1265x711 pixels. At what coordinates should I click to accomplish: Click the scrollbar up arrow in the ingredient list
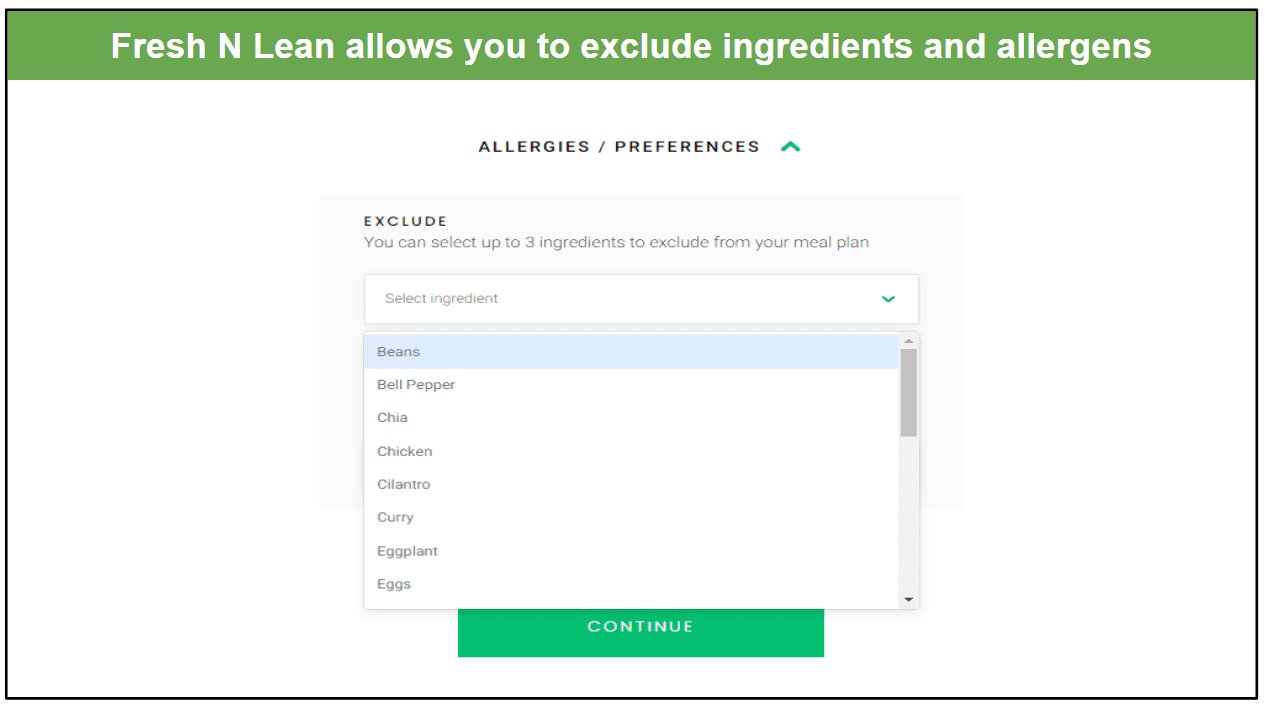point(908,341)
